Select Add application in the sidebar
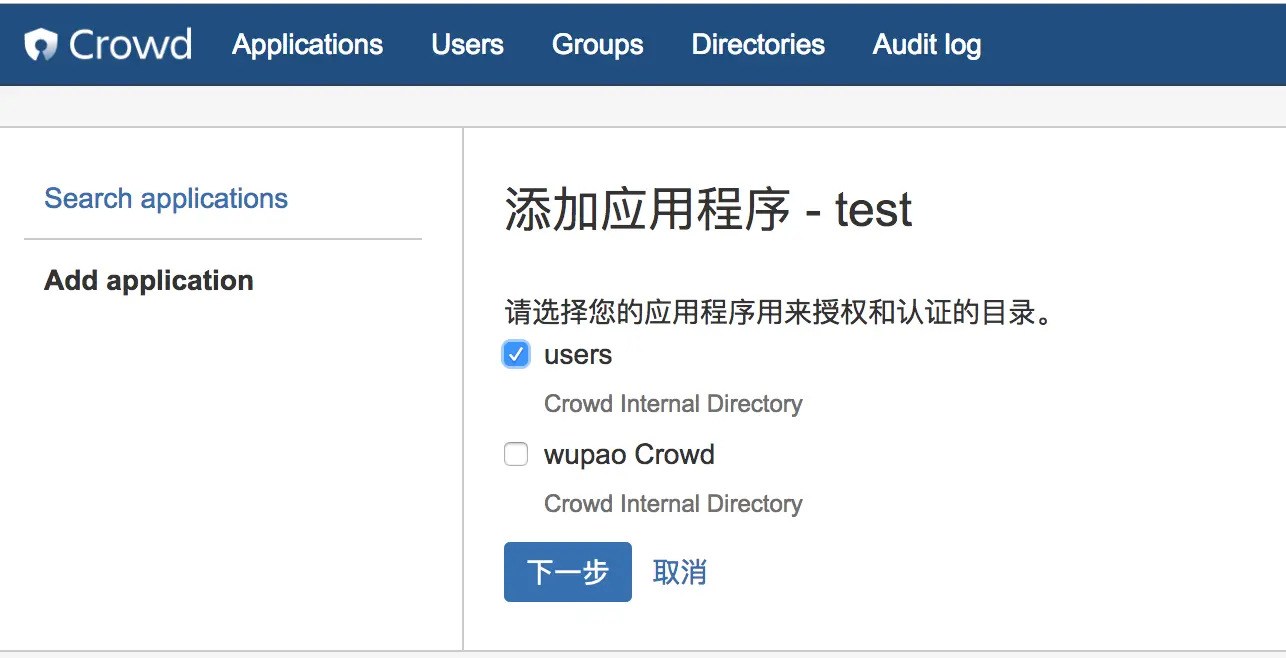The image size is (1286, 658). (149, 280)
